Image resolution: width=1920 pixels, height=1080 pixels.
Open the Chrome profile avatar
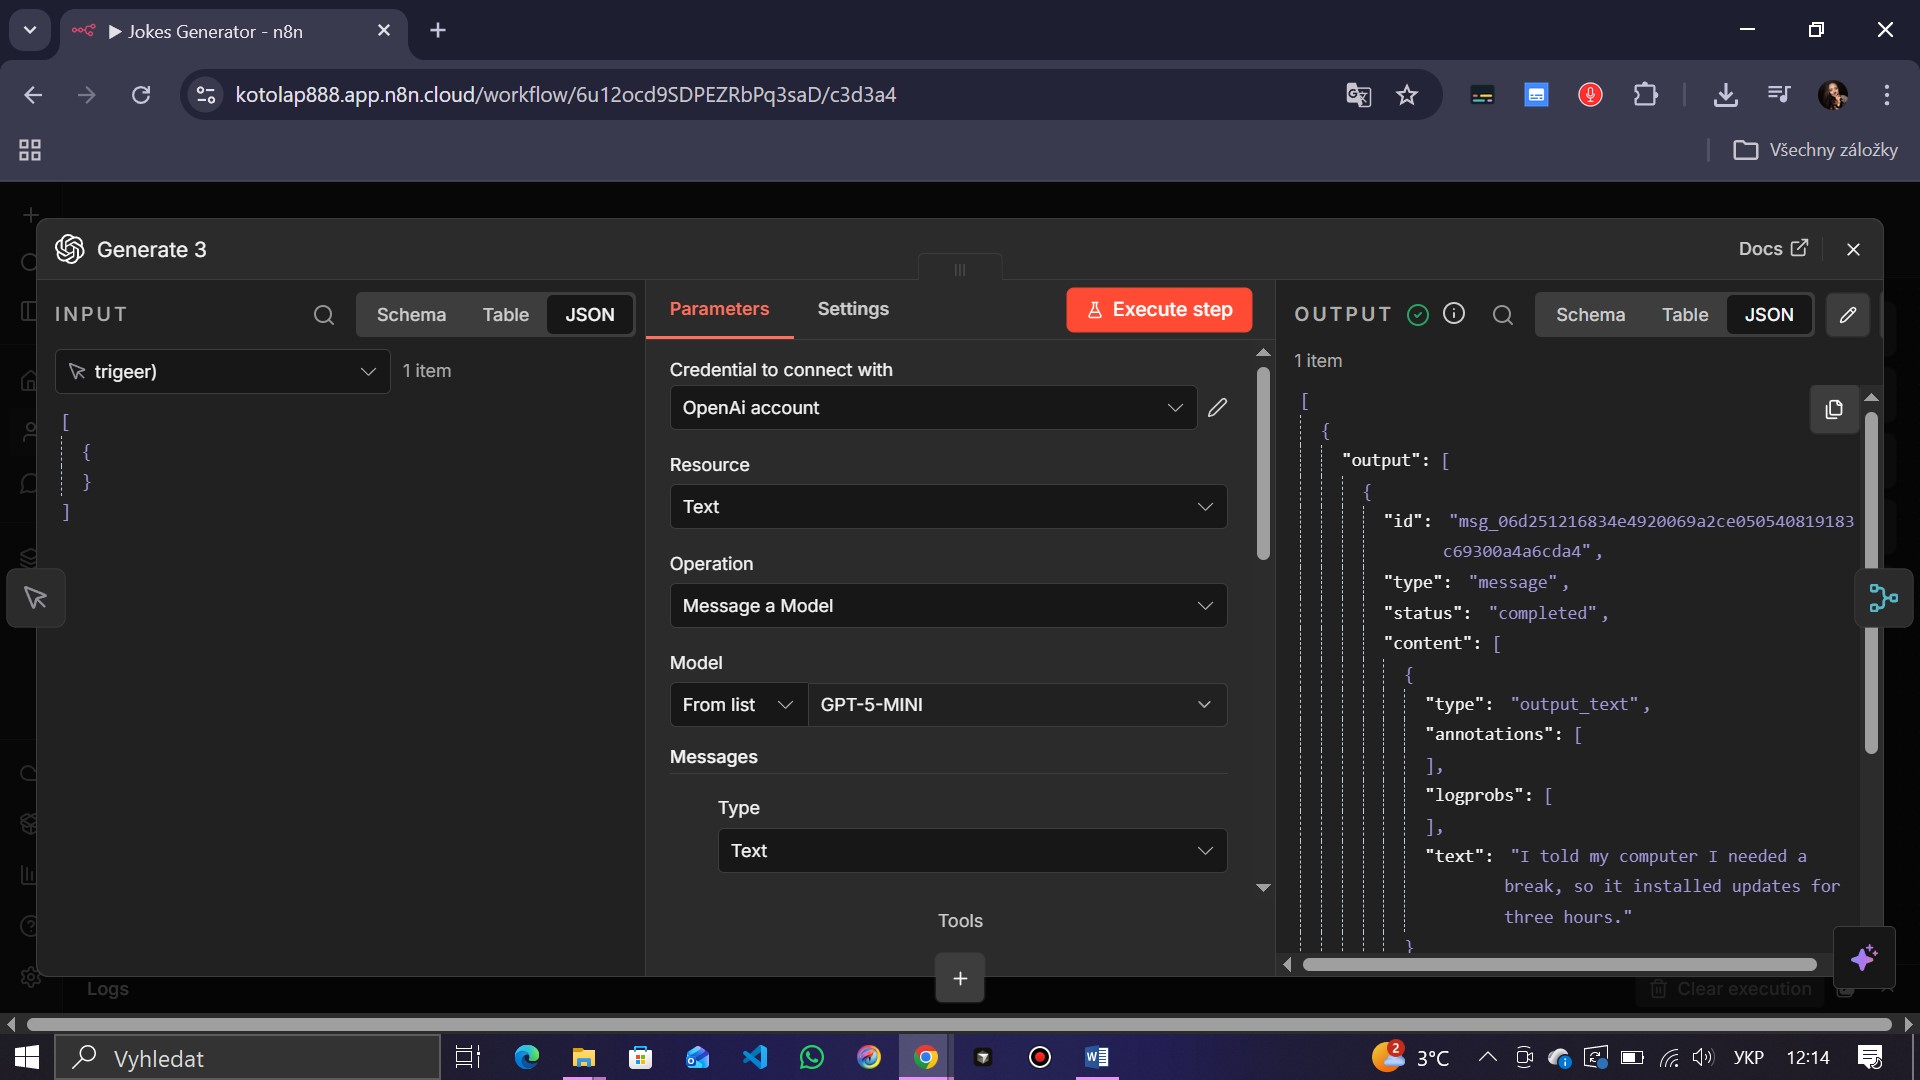[1833, 95]
